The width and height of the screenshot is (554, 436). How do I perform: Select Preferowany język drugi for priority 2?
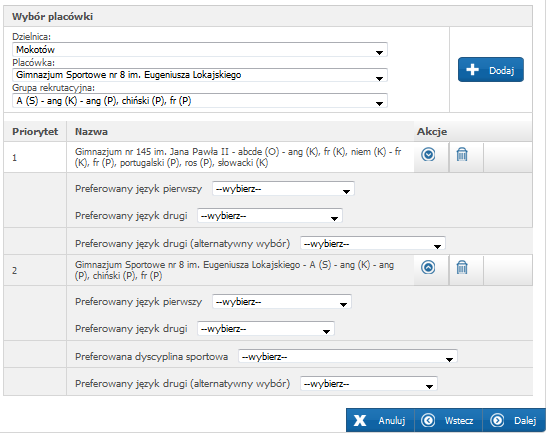tap(266, 329)
